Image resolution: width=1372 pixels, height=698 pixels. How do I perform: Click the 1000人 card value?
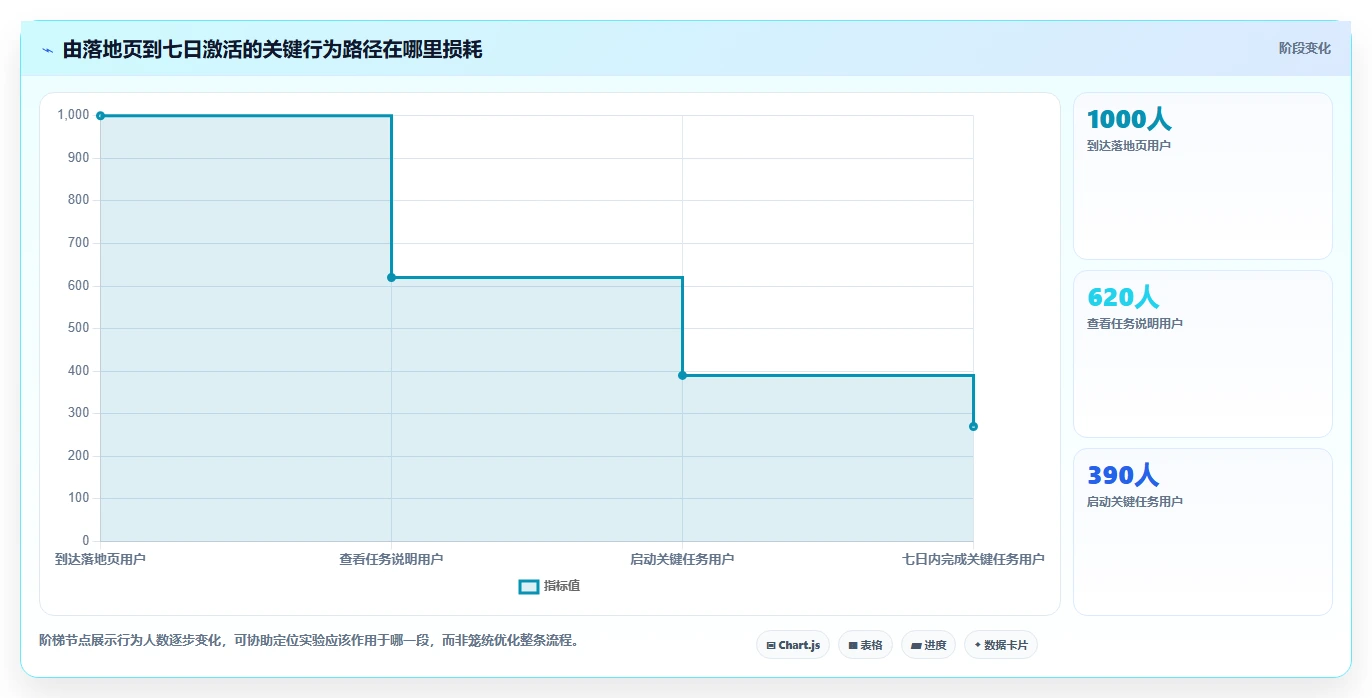pyautogui.click(x=1129, y=119)
